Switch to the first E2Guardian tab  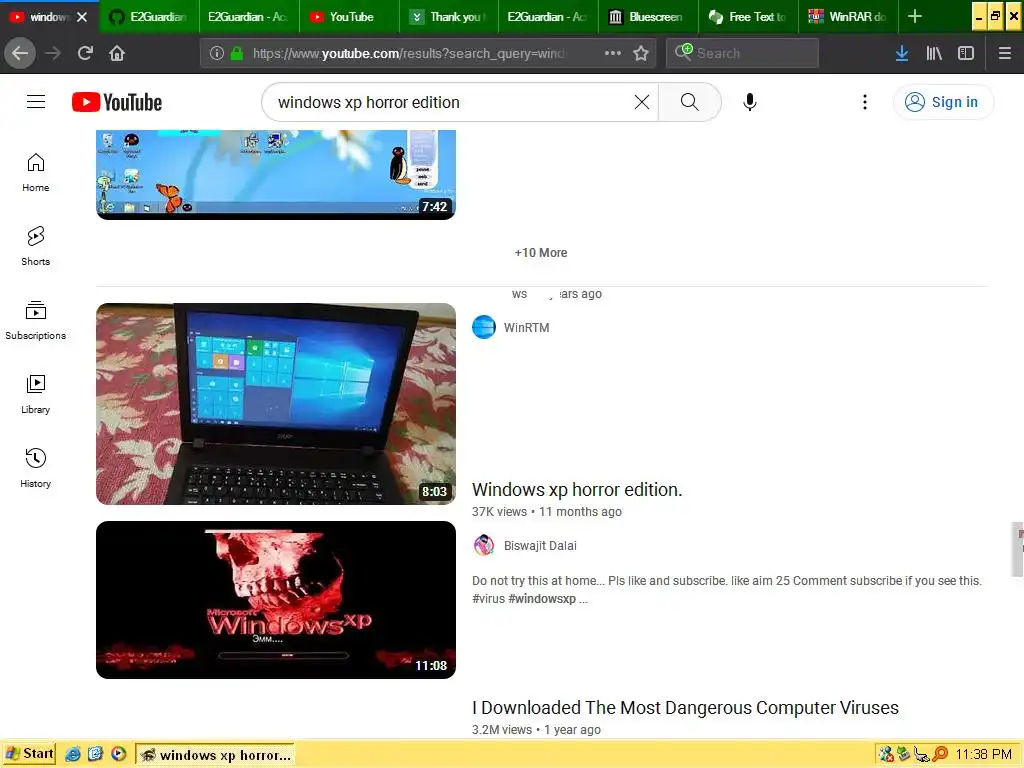pyautogui.click(x=149, y=16)
